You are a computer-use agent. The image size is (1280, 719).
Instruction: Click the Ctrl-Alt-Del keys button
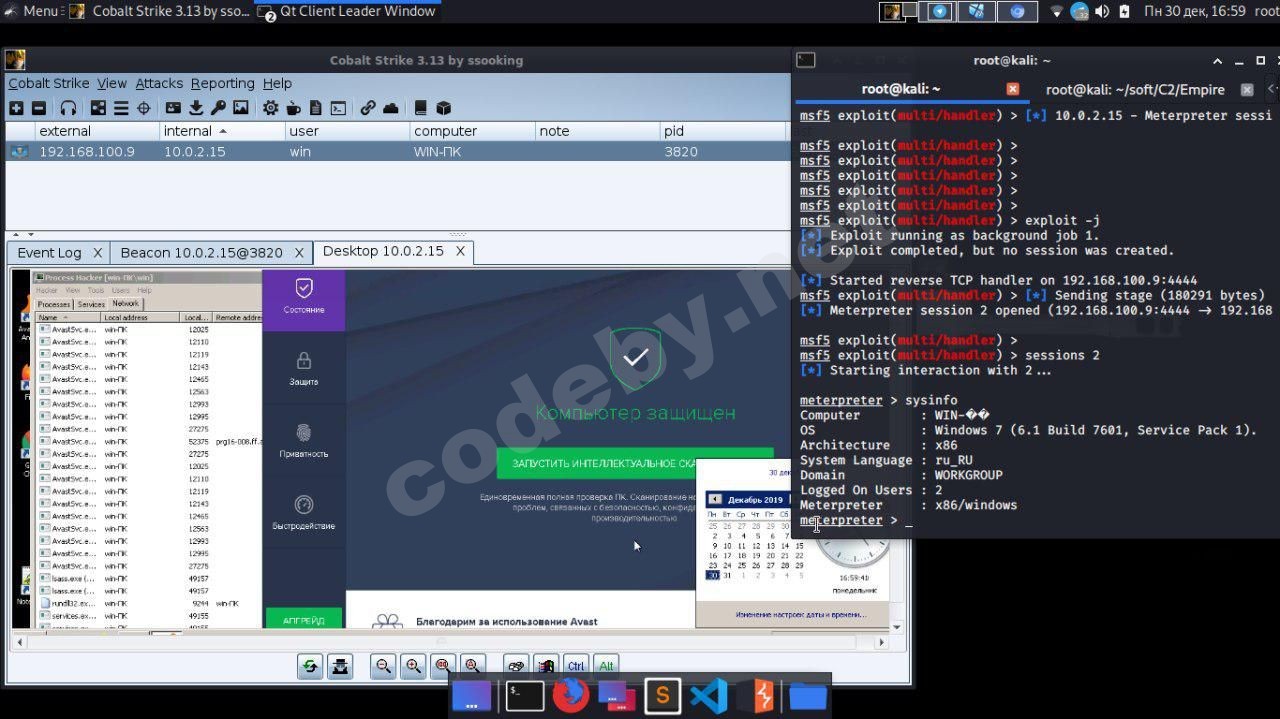516,666
